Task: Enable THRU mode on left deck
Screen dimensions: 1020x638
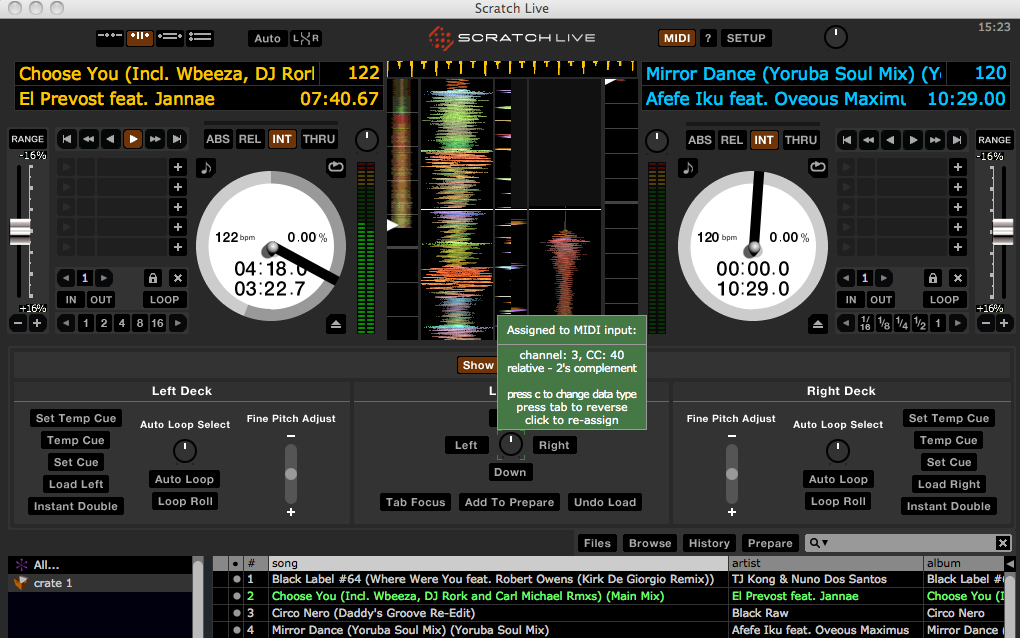Action: coord(319,139)
